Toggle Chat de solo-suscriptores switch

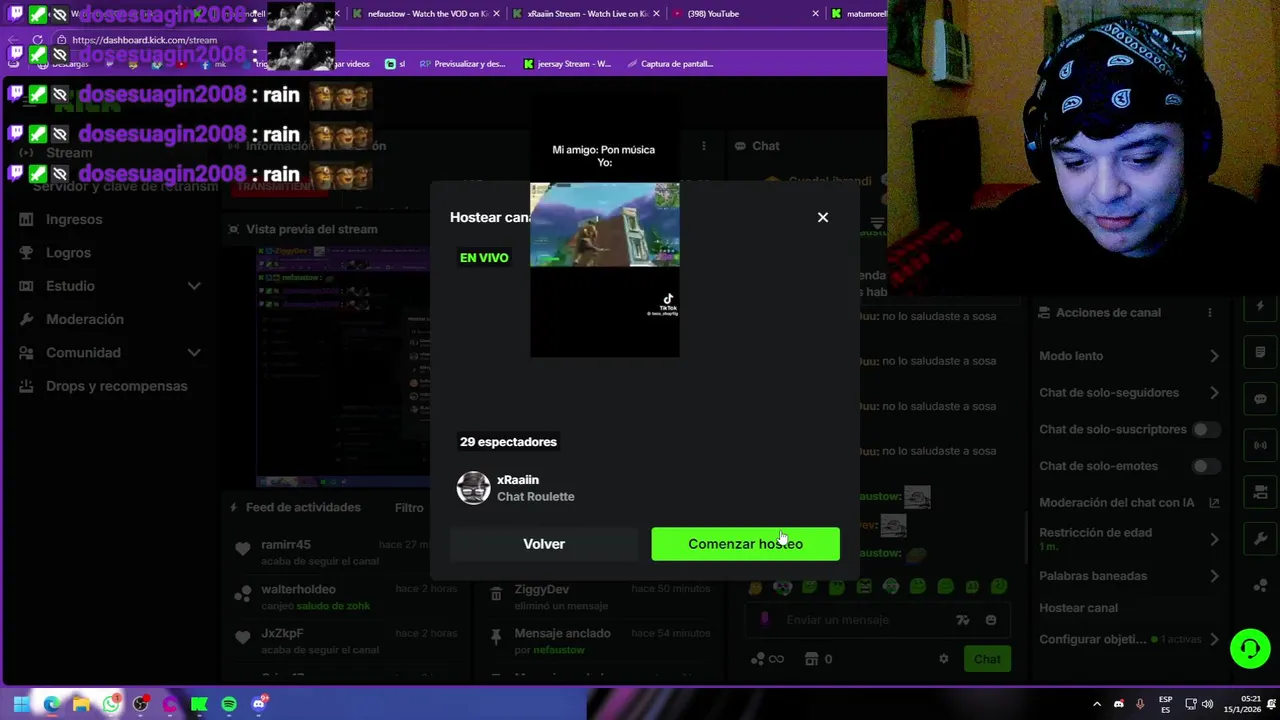pyautogui.click(x=1206, y=429)
